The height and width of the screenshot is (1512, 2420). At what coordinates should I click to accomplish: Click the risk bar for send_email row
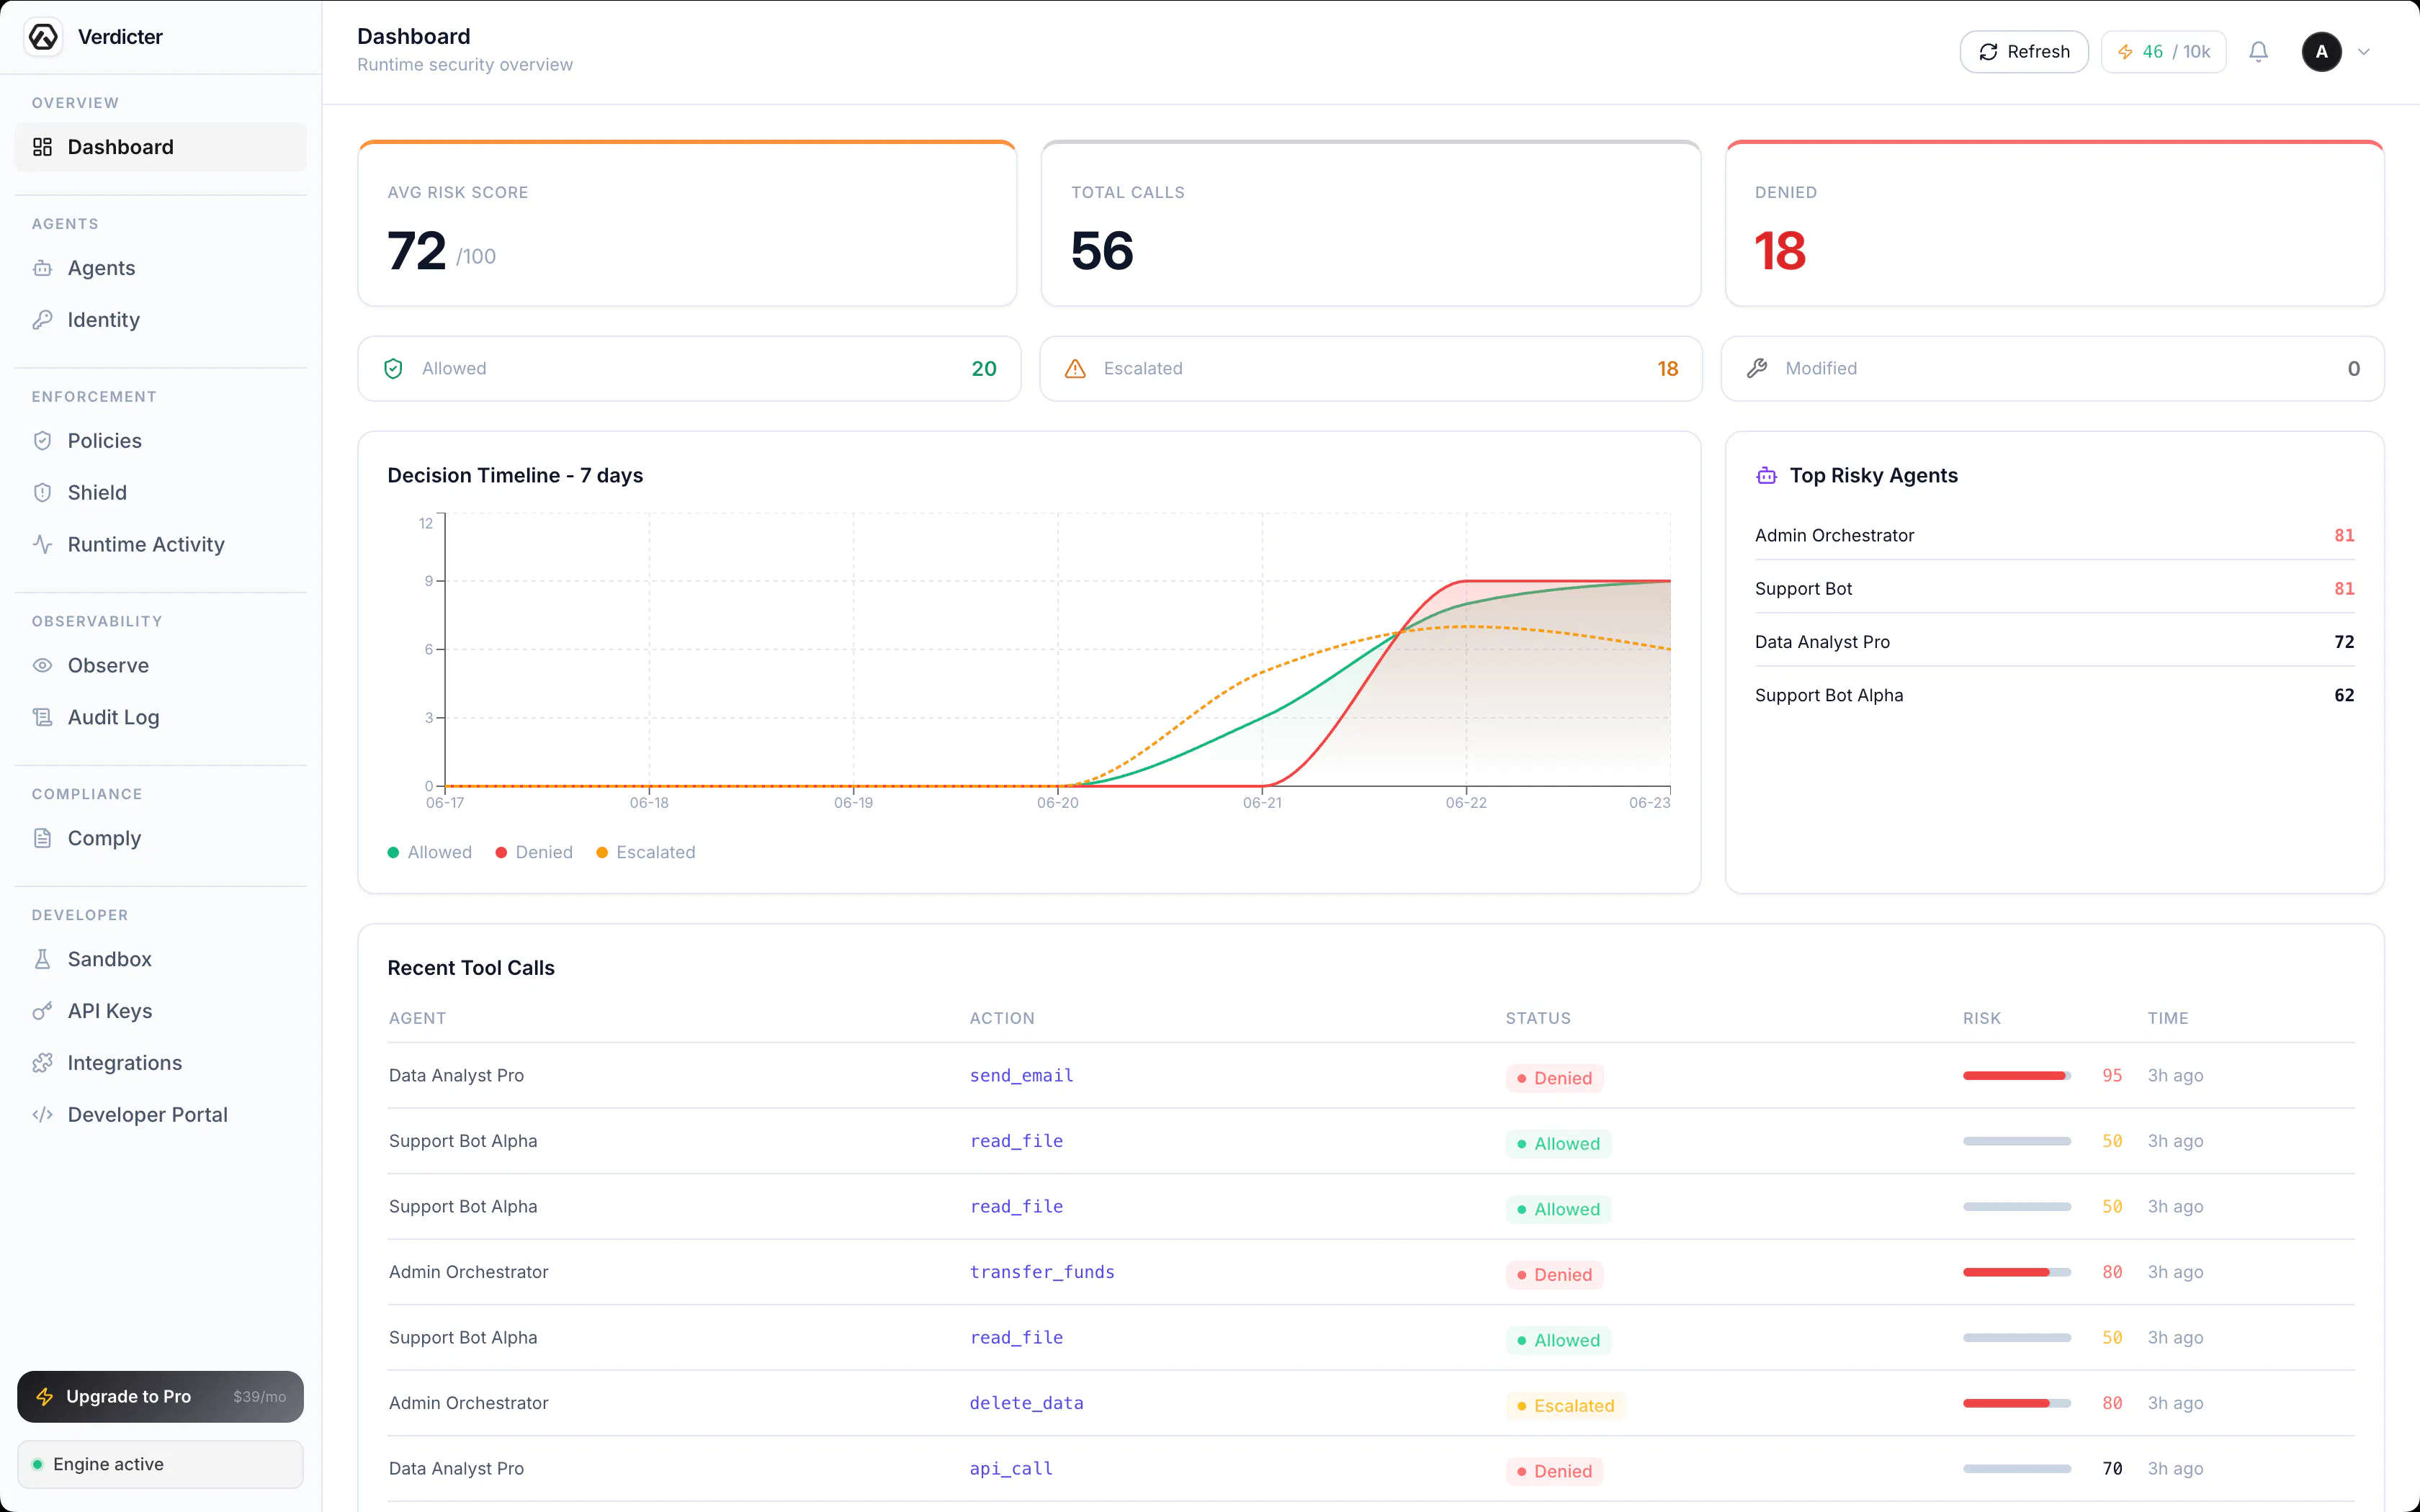(2016, 1076)
